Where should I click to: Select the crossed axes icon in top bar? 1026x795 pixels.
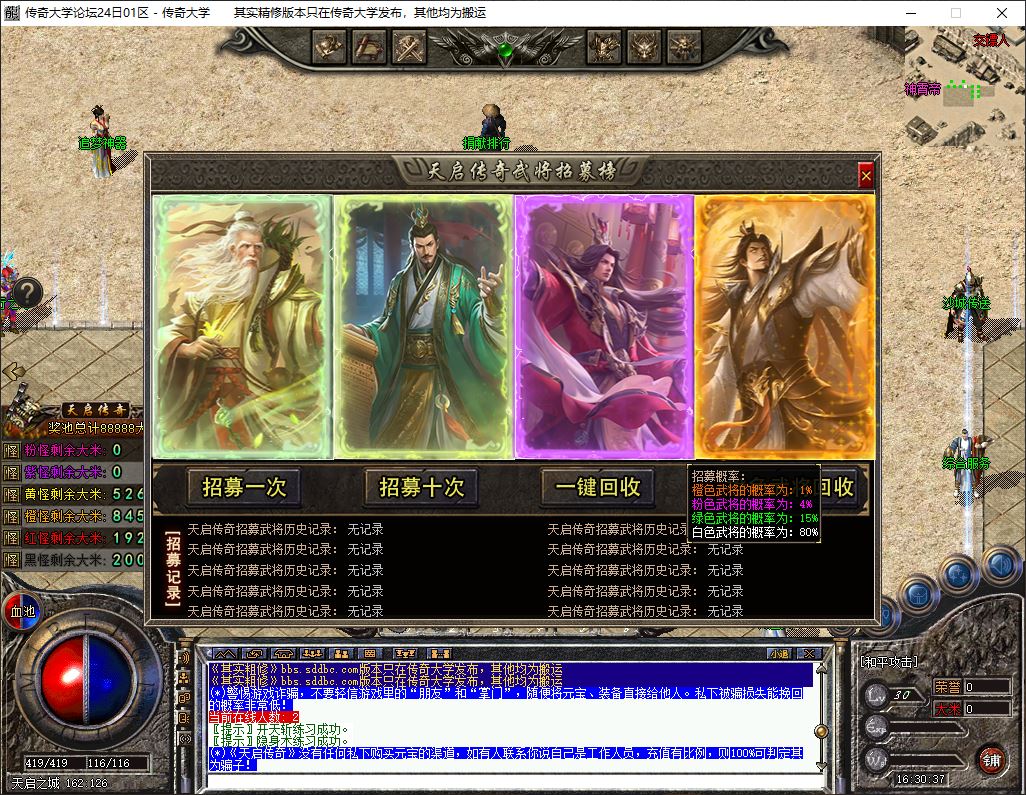[410, 47]
